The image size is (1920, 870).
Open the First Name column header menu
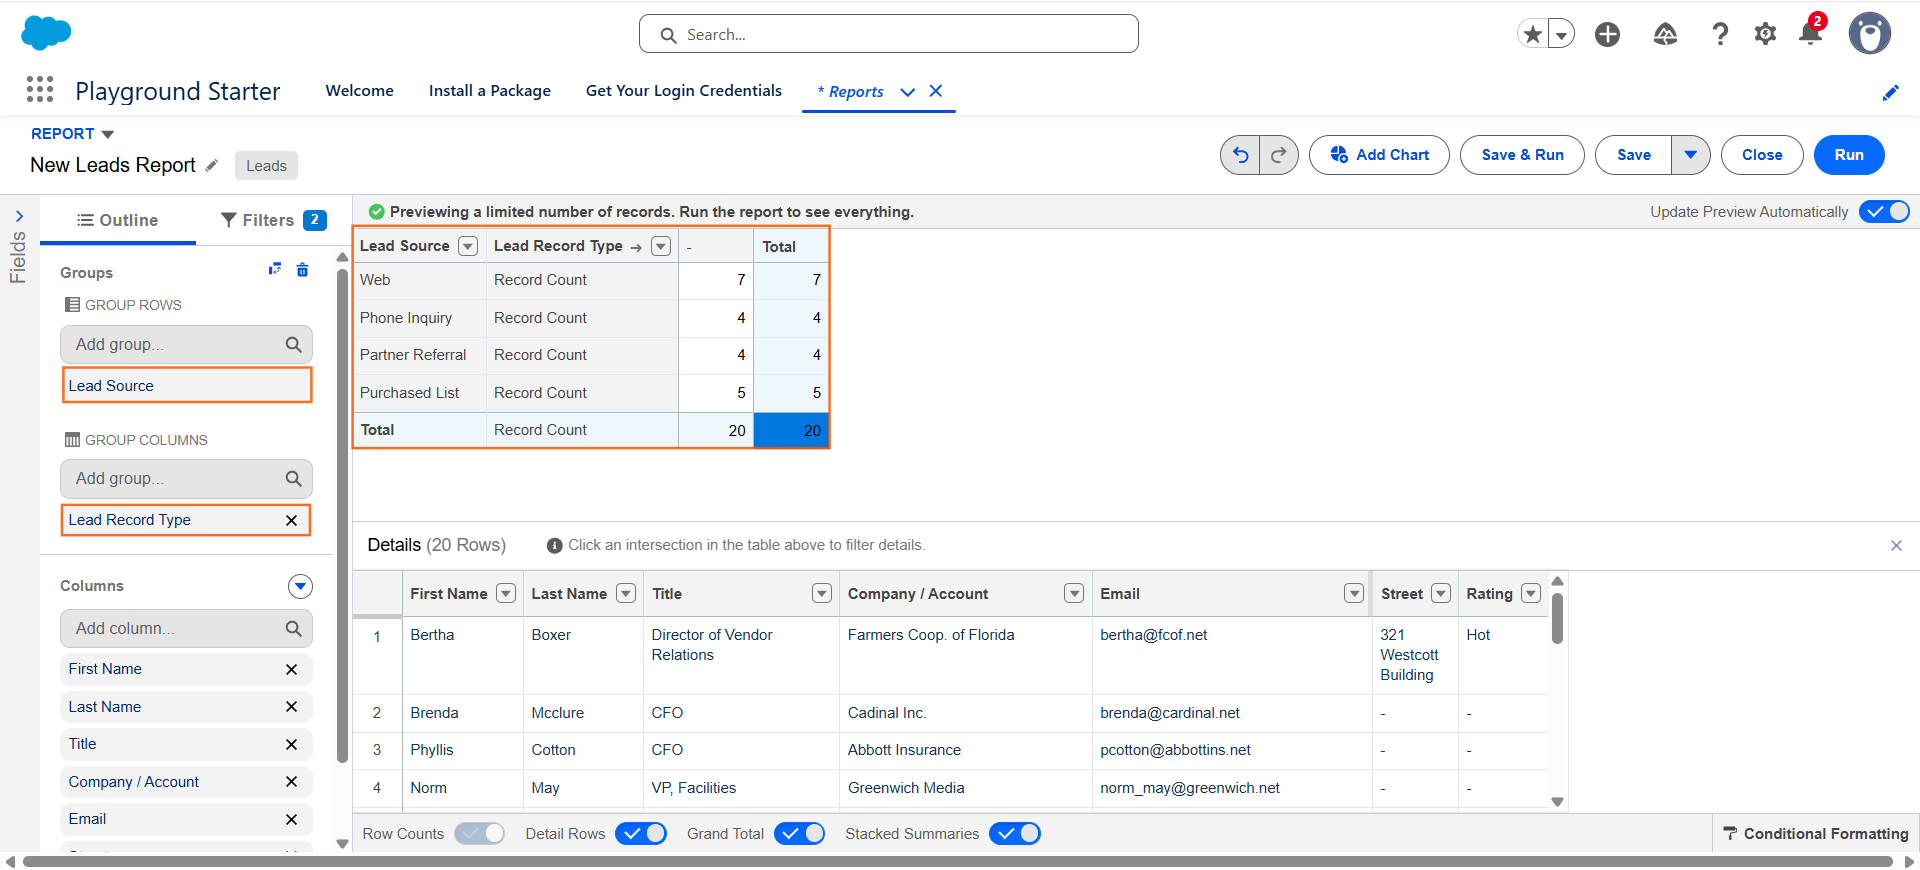[x=506, y=594]
